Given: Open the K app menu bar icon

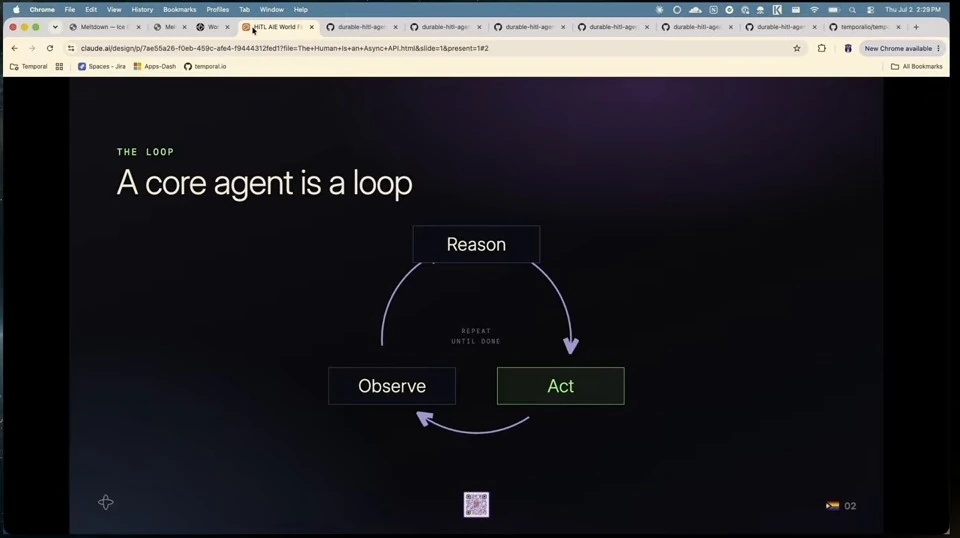Looking at the screenshot, I should pos(777,10).
